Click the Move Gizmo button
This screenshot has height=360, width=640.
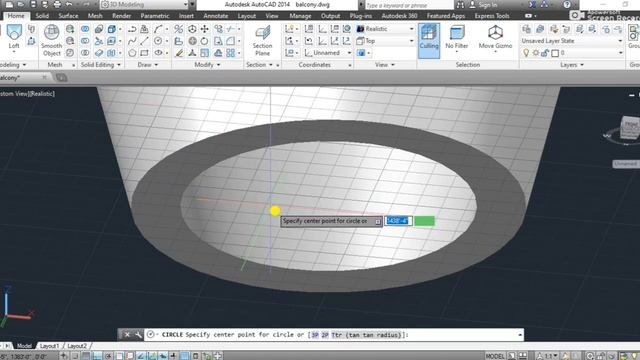(495, 39)
